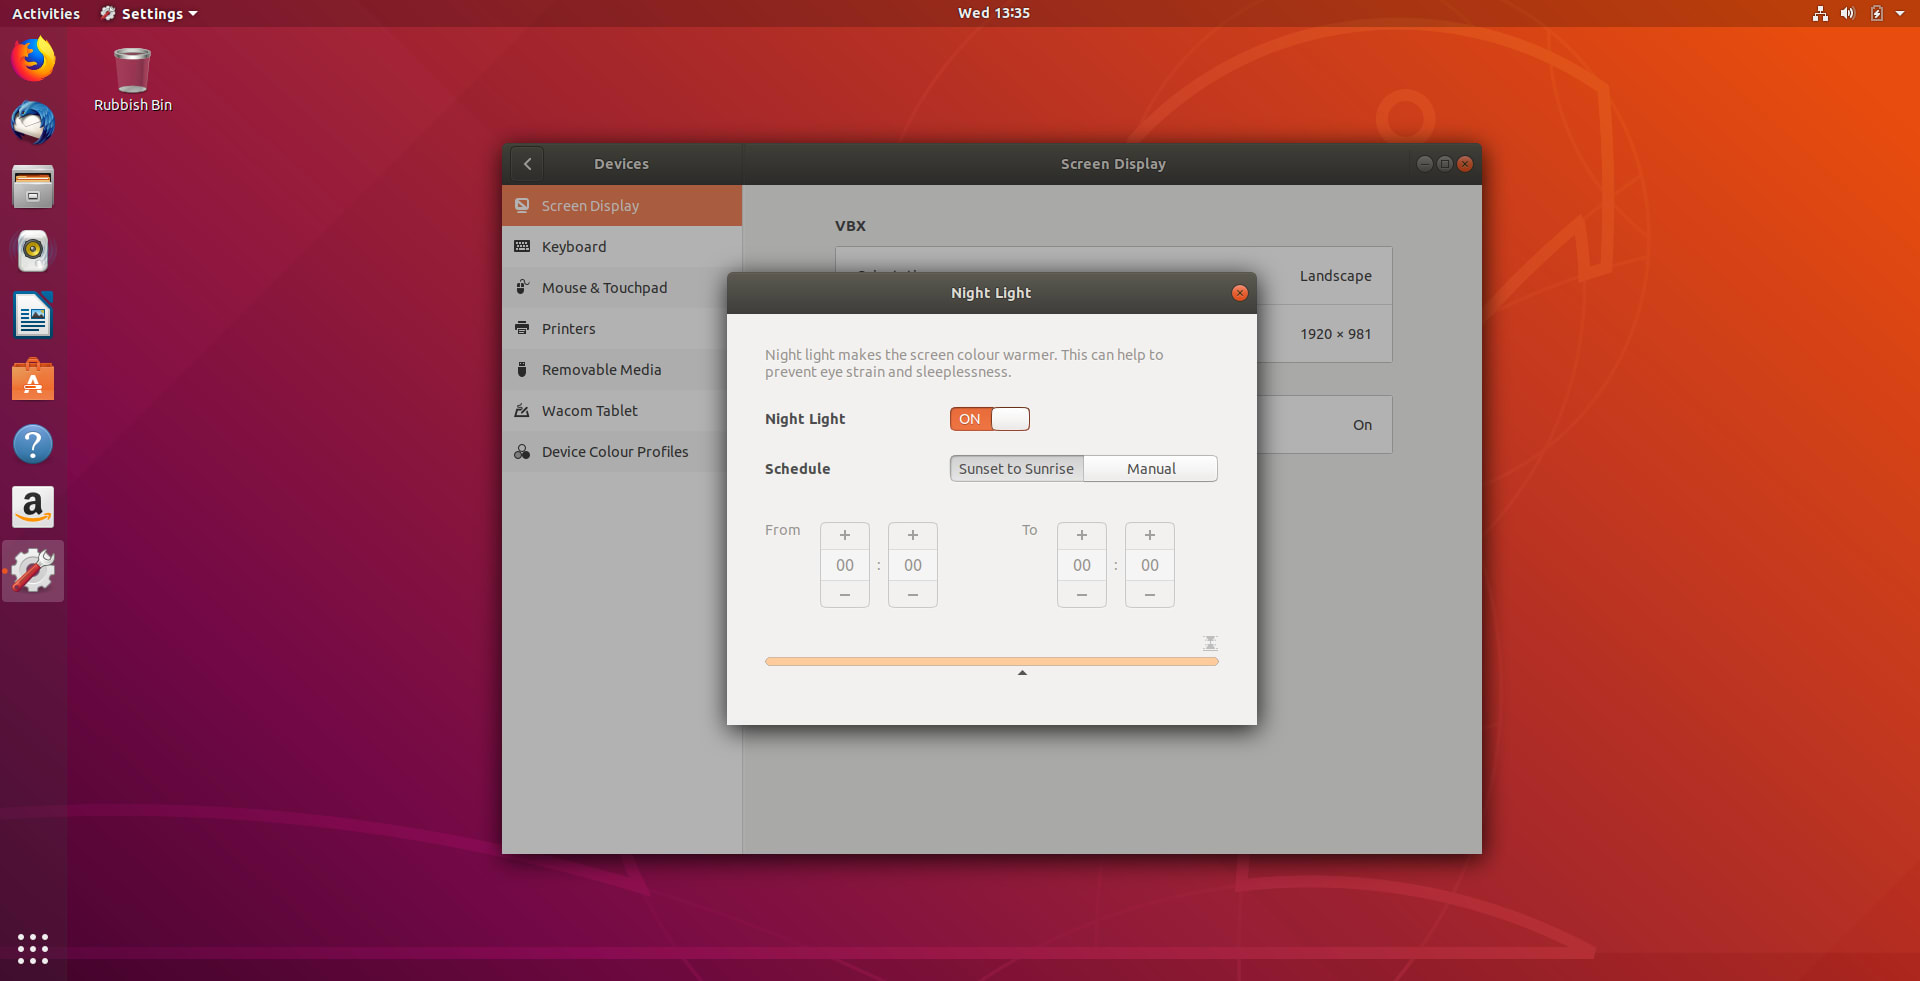Open Wacom Tablet settings
Screen dimensions: 1920x981
click(x=622, y=411)
